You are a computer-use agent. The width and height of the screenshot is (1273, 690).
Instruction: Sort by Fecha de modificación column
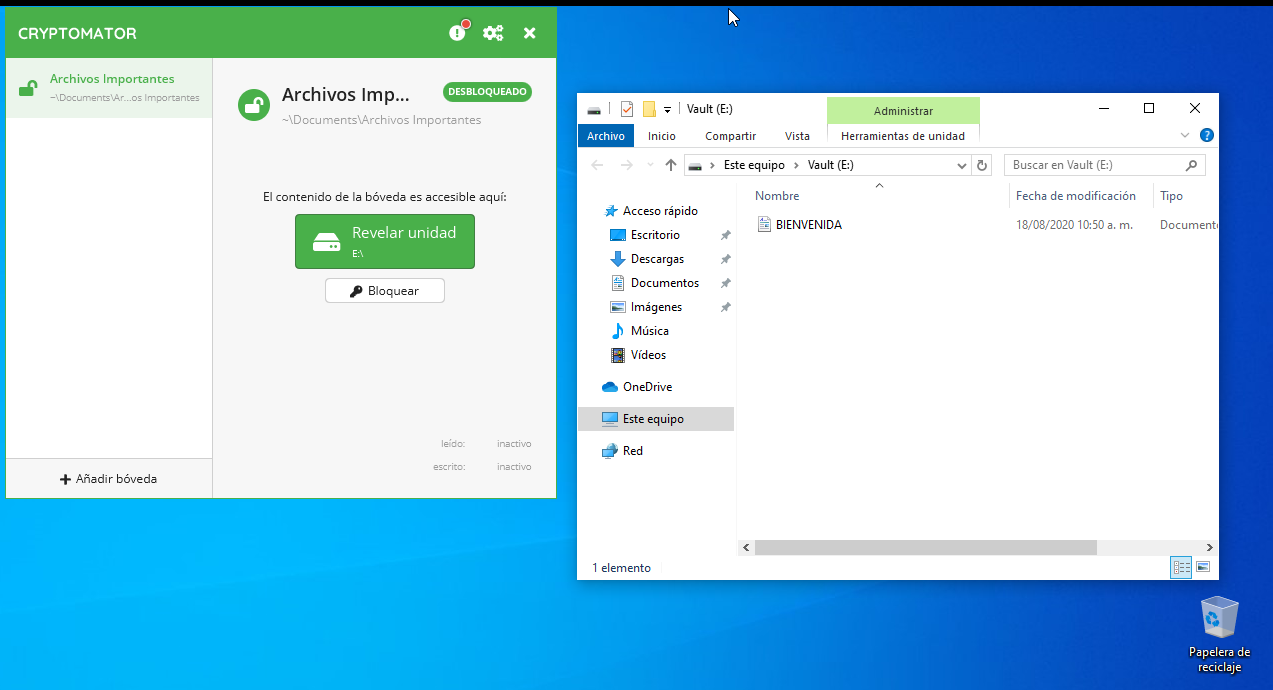(x=1076, y=196)
